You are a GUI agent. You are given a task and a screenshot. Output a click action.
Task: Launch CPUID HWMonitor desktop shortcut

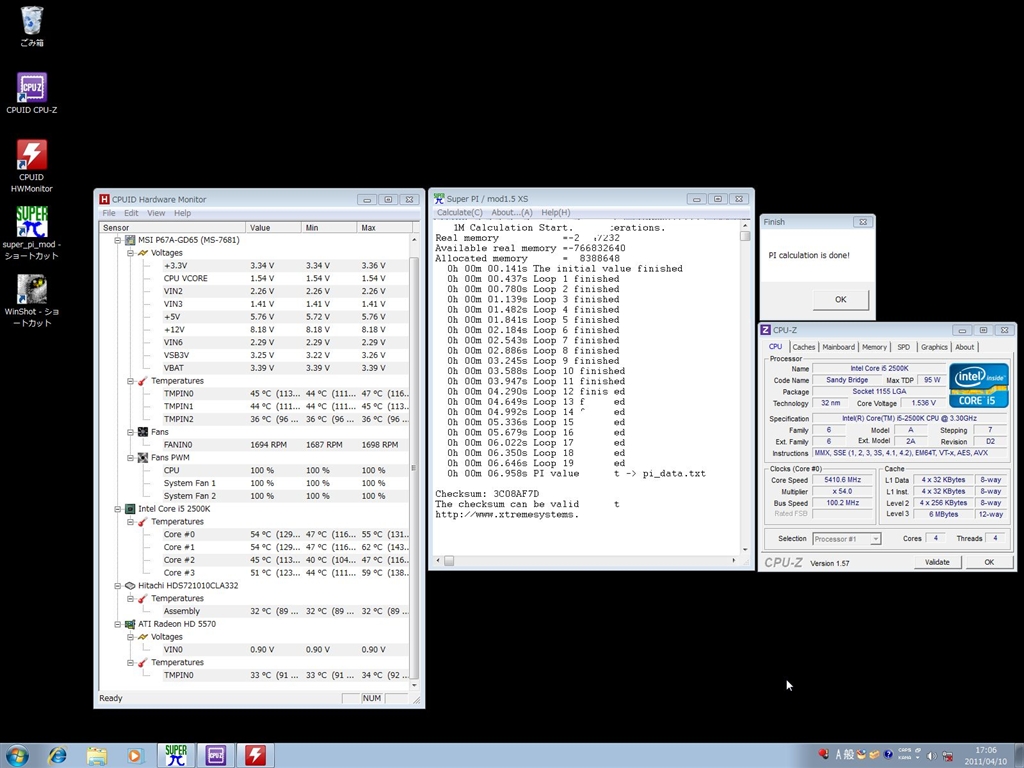pos(31,166)
